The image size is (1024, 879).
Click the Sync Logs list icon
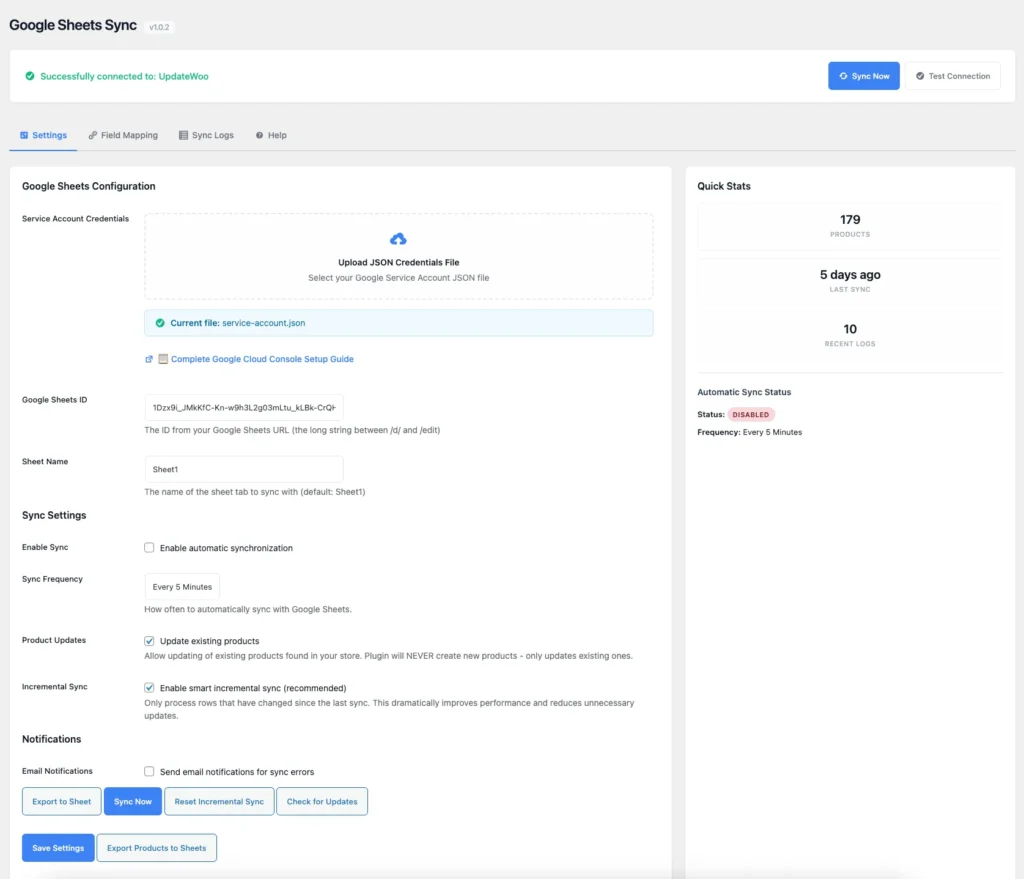183,135
